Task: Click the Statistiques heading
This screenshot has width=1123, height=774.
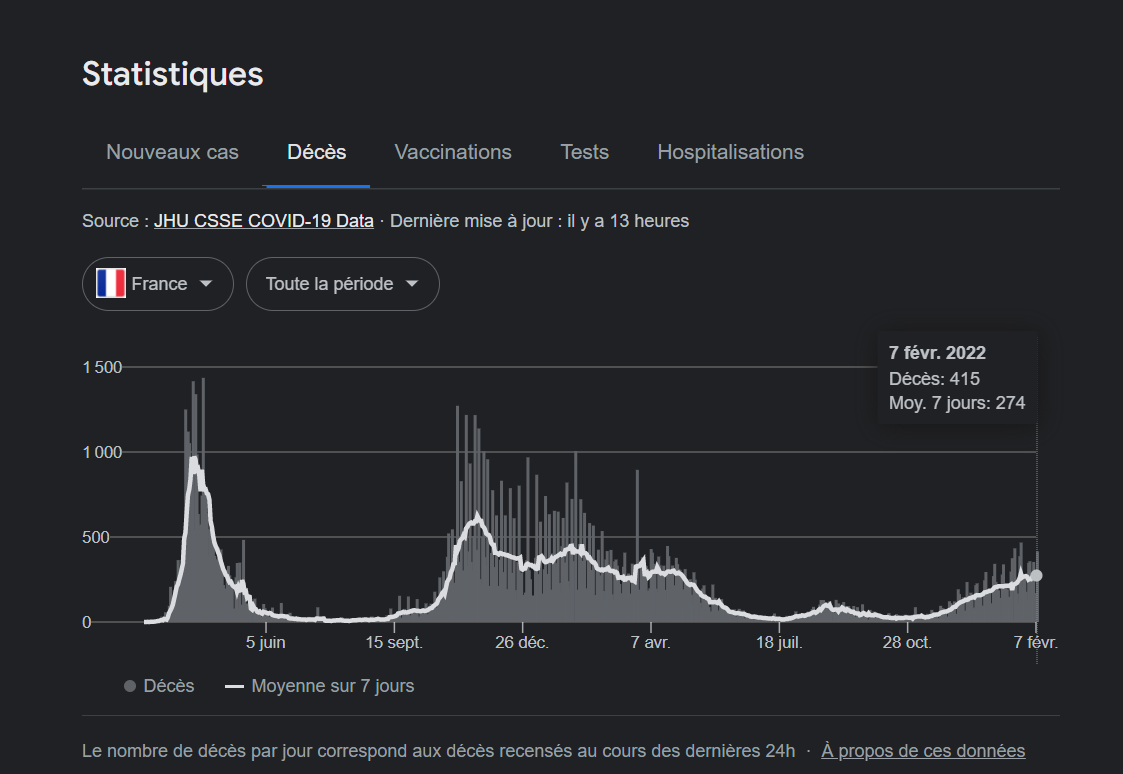Action: pyautogui.click(x=173, y=74)
